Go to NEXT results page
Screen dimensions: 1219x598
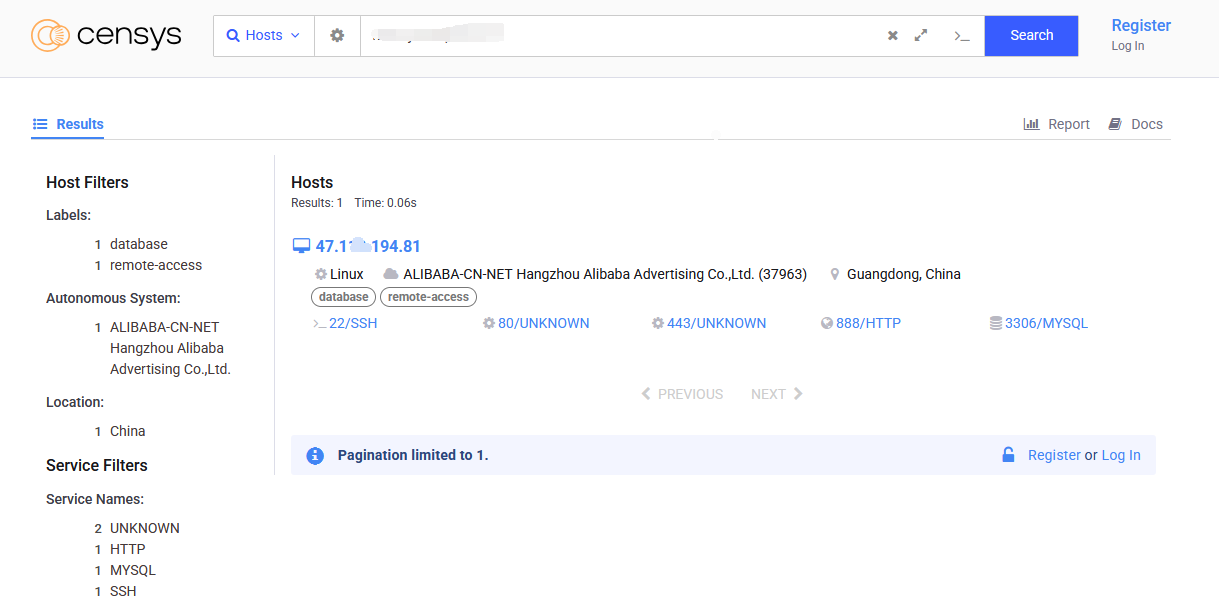[777, 394]
